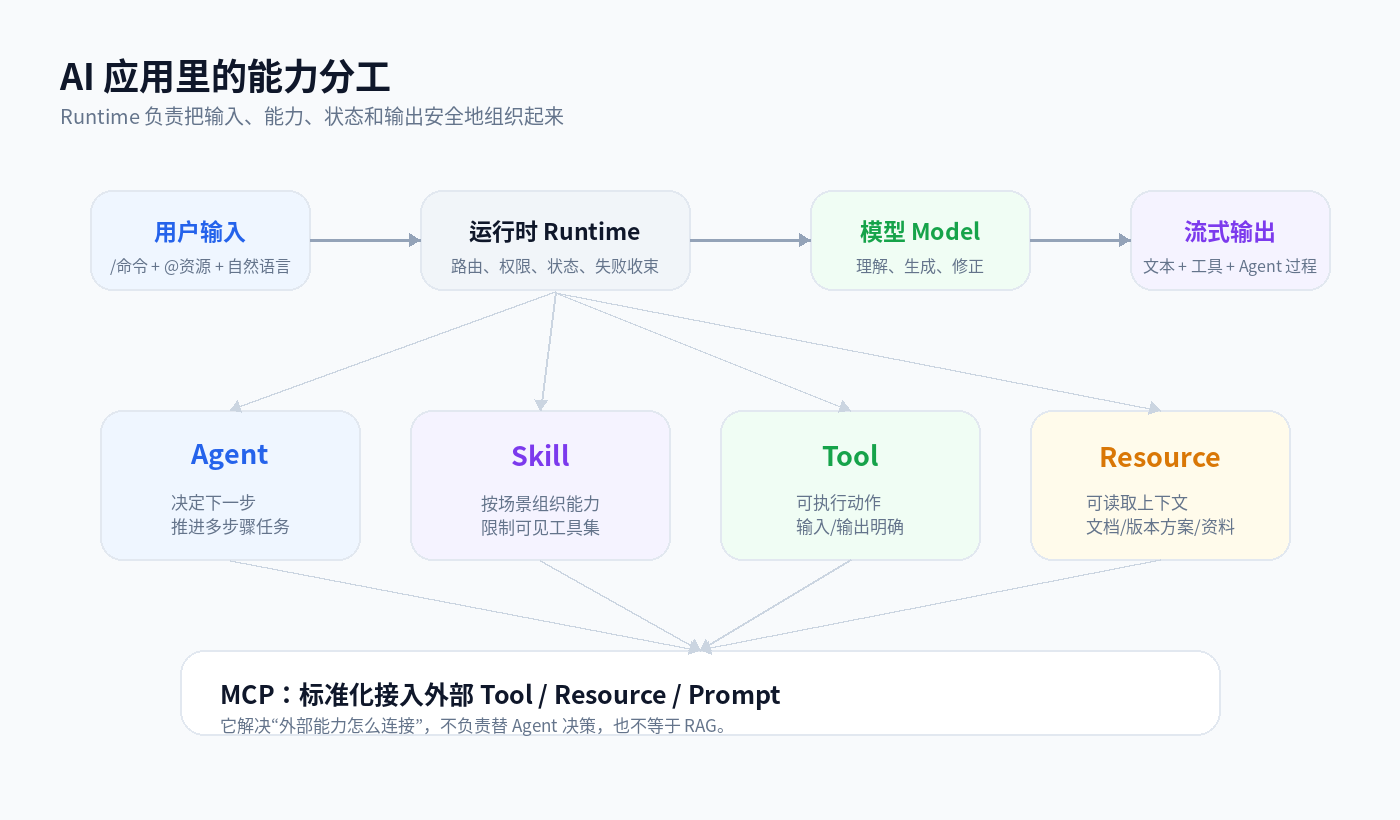The width and height of the screenshot is (1400, 820).
Task: Click the title 'AI 应用里的能力分工'
Action: point(225,77)
